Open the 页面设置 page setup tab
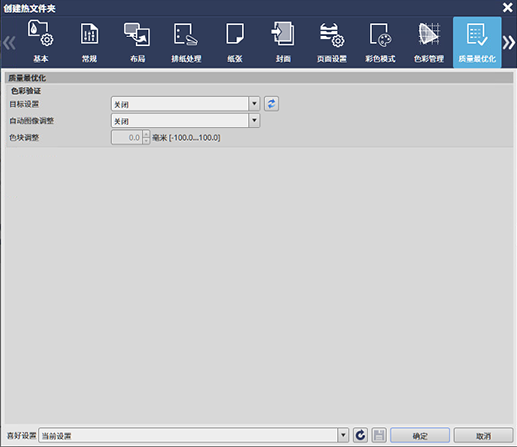Viewport: 517px width, 447px height. (x=332, y=42)
